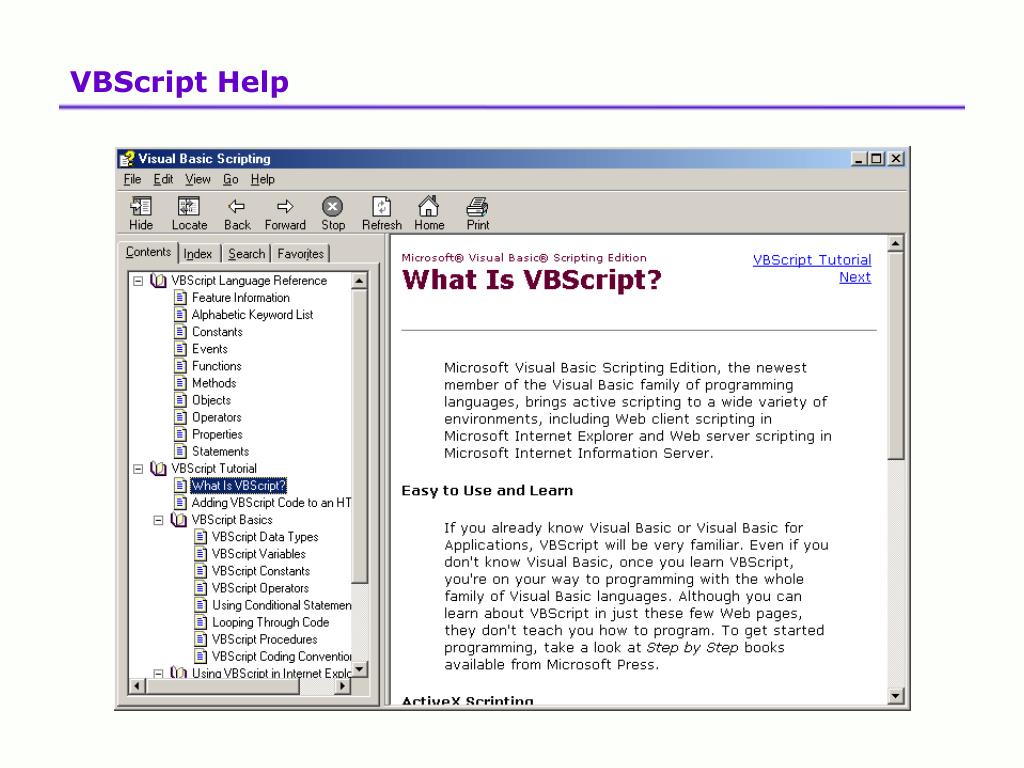1024x768 pixels.
Task: Print the topic using Print icon
Action: 477,207
